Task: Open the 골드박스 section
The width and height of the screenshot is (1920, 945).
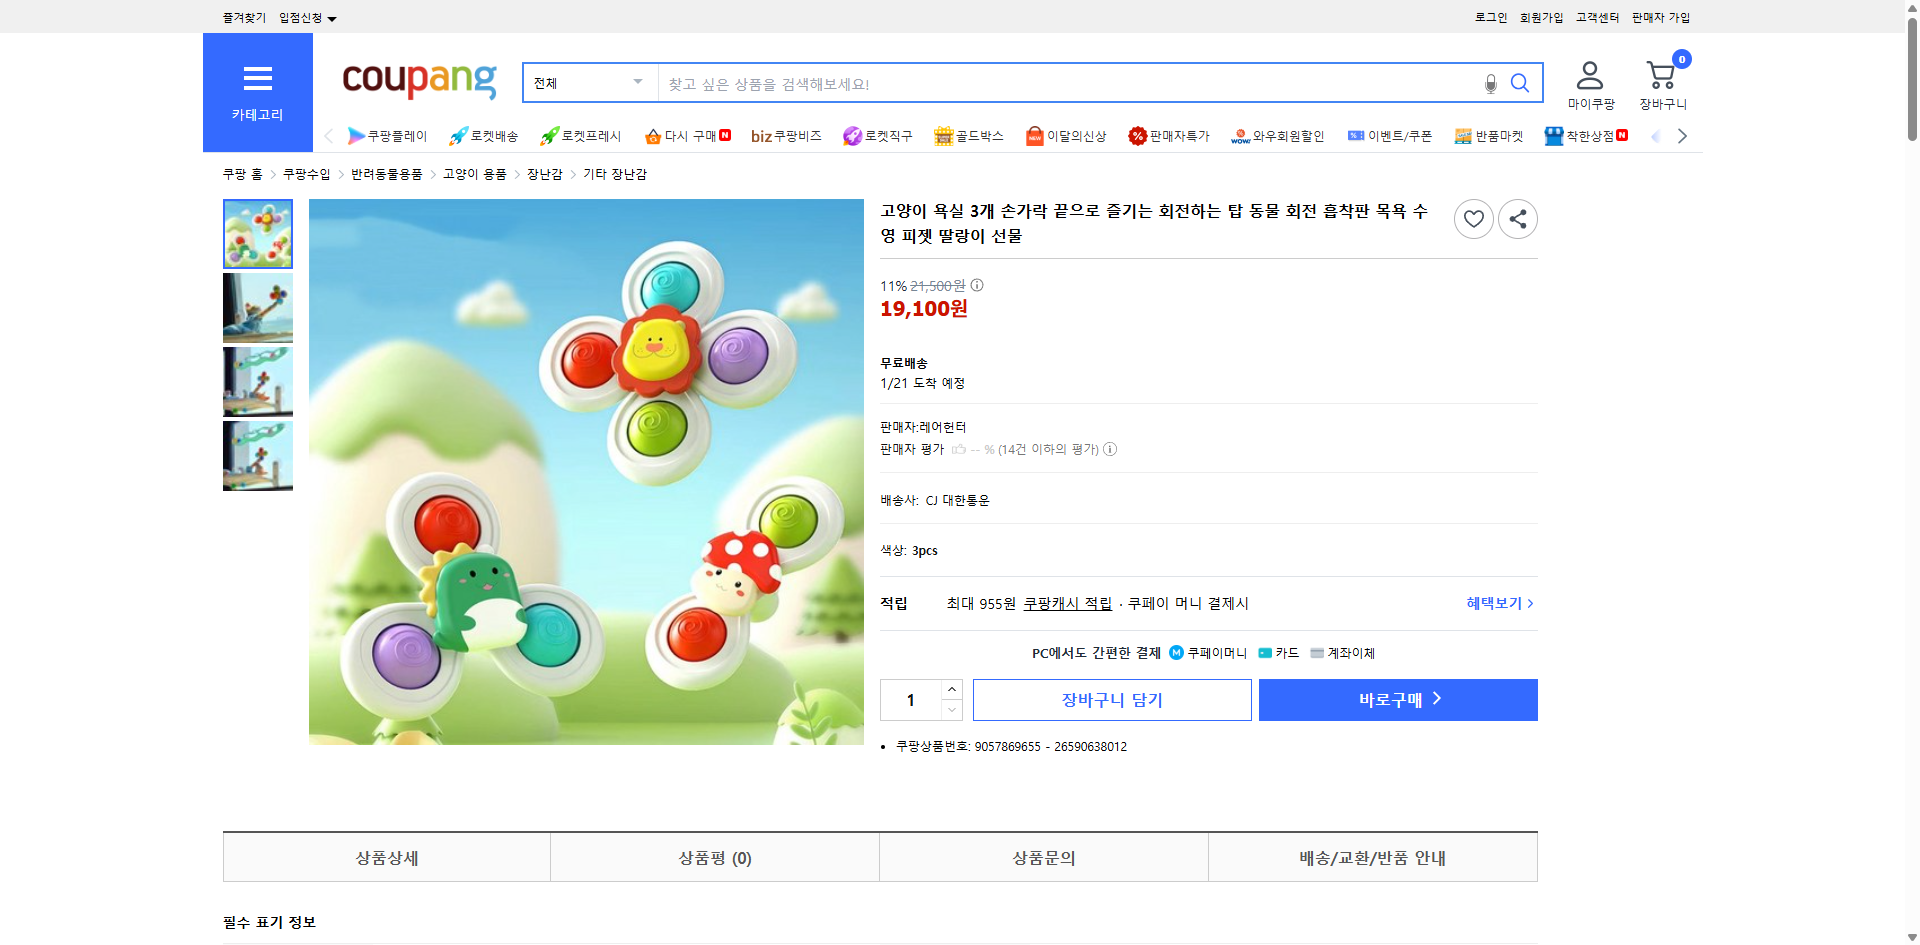Action: click(968, 136)
